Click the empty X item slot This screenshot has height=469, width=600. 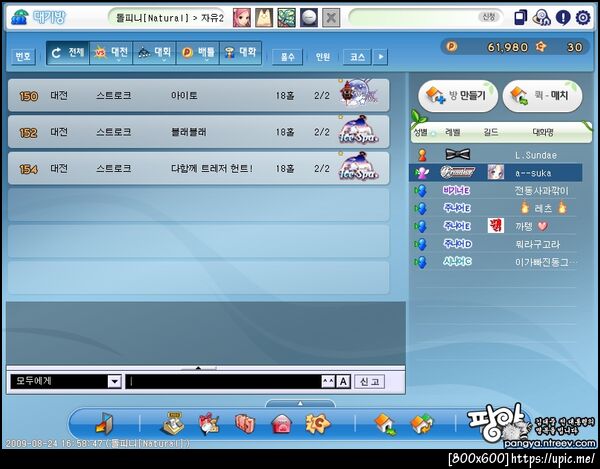(x=331, y=18)
